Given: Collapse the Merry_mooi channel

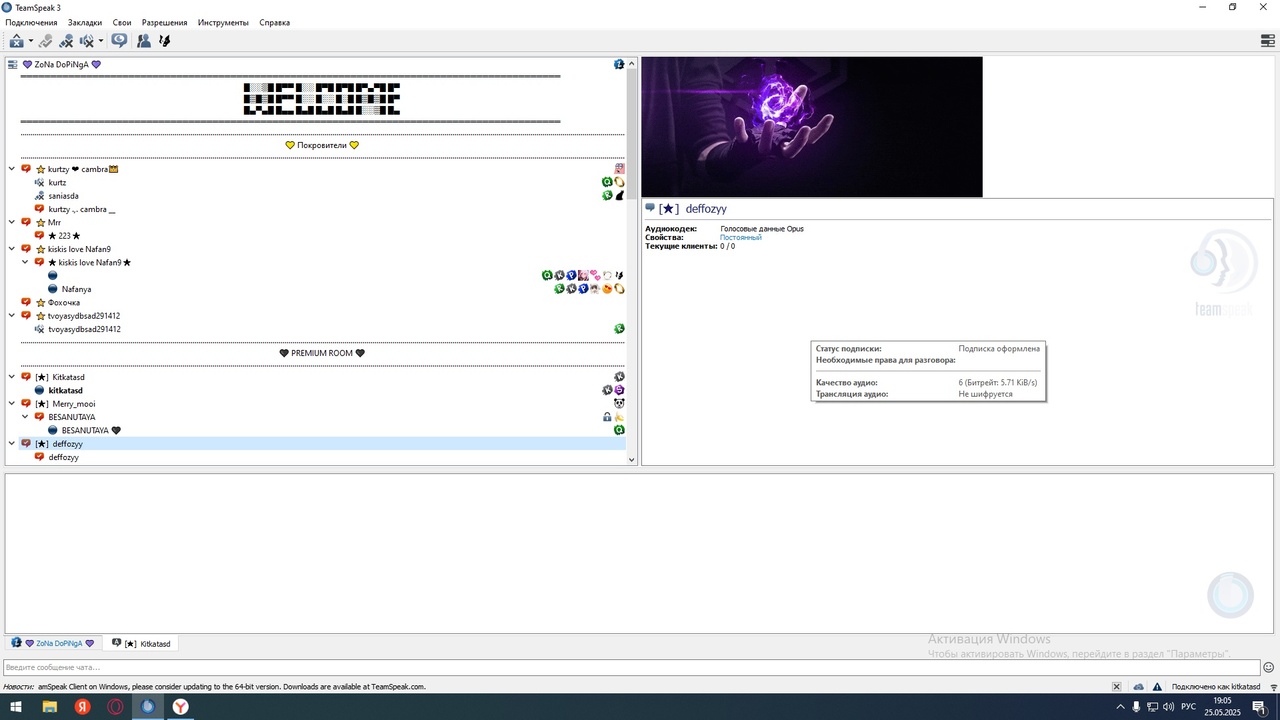Looking at the screenshot, I should tap(12, 404).
